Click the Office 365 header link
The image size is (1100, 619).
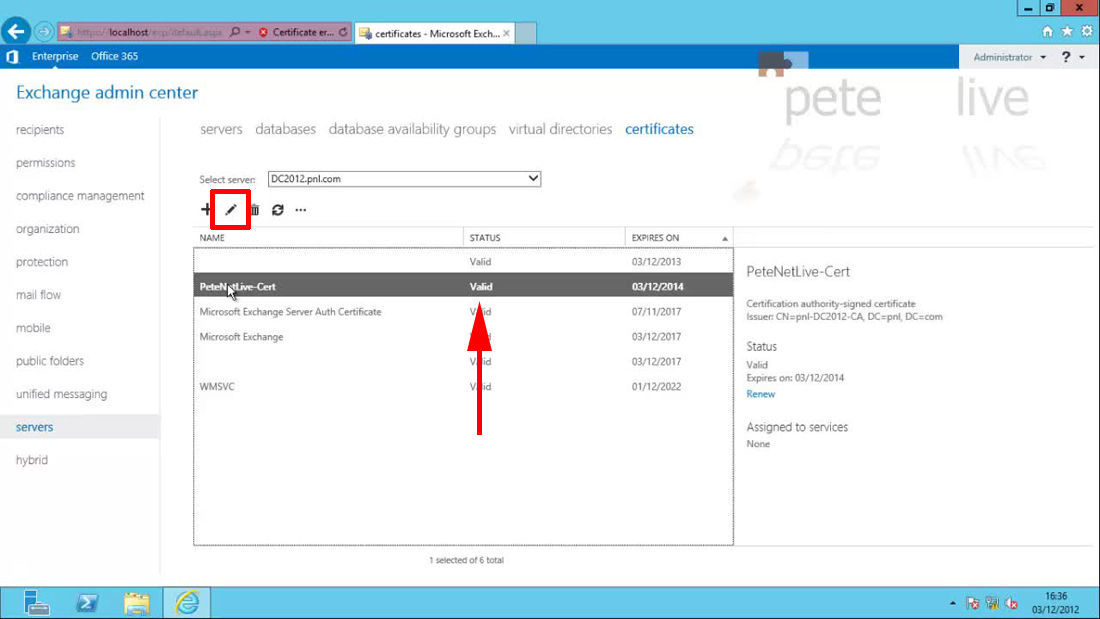(x=114, y=56)
